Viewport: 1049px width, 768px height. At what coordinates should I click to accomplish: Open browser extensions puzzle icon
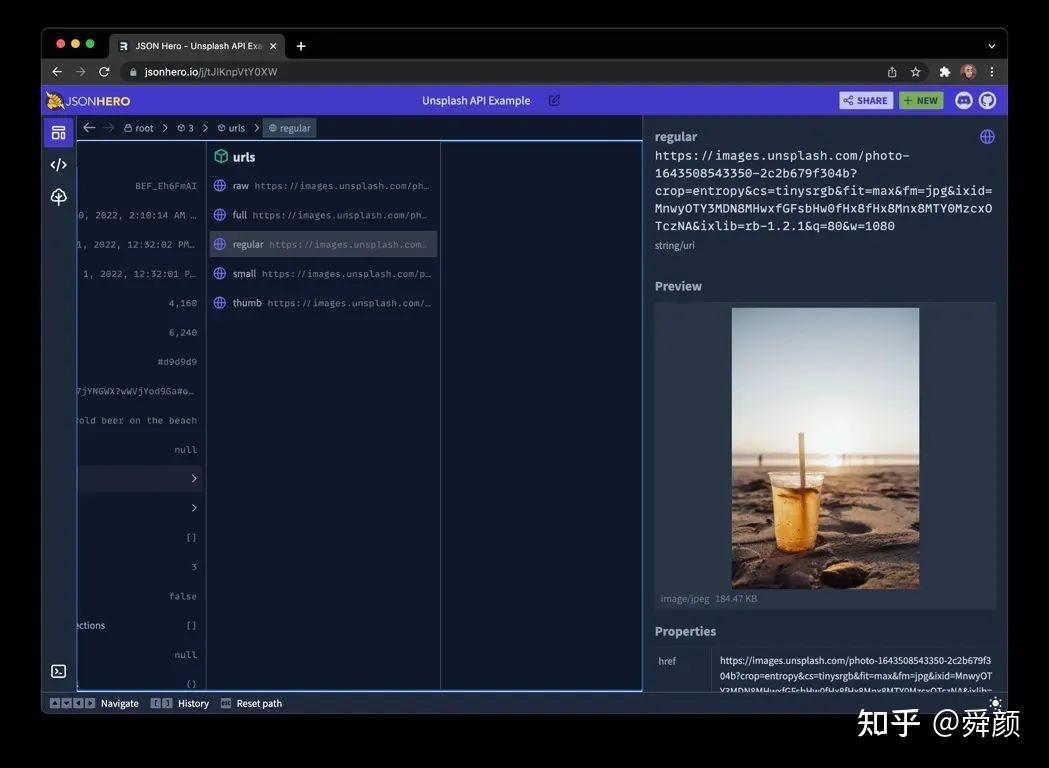click(x=945, y=72)
